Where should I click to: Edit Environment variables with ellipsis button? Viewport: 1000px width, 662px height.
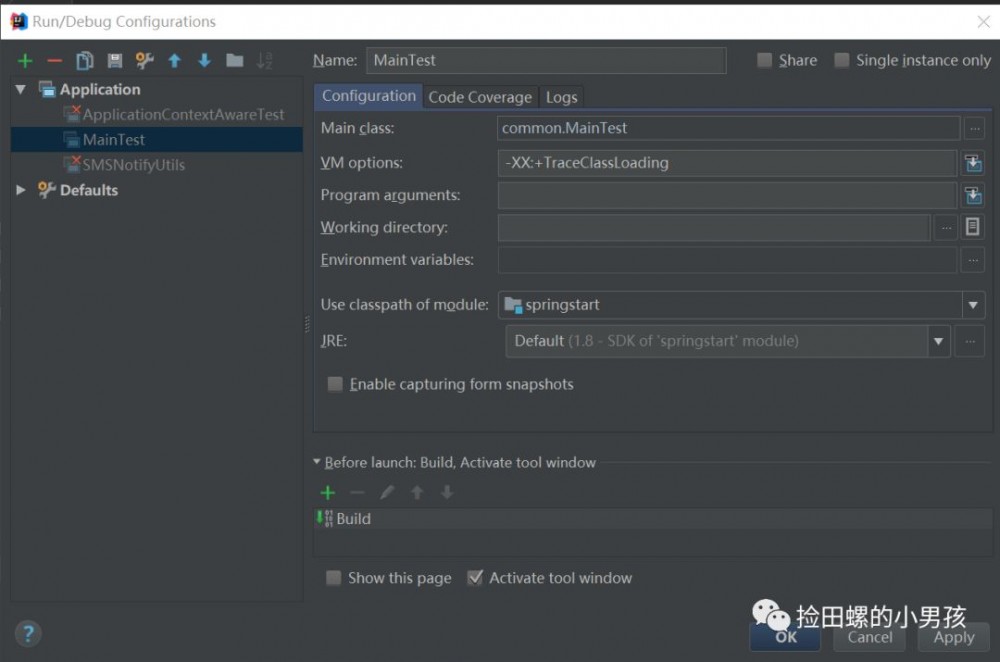click(973, 260)
